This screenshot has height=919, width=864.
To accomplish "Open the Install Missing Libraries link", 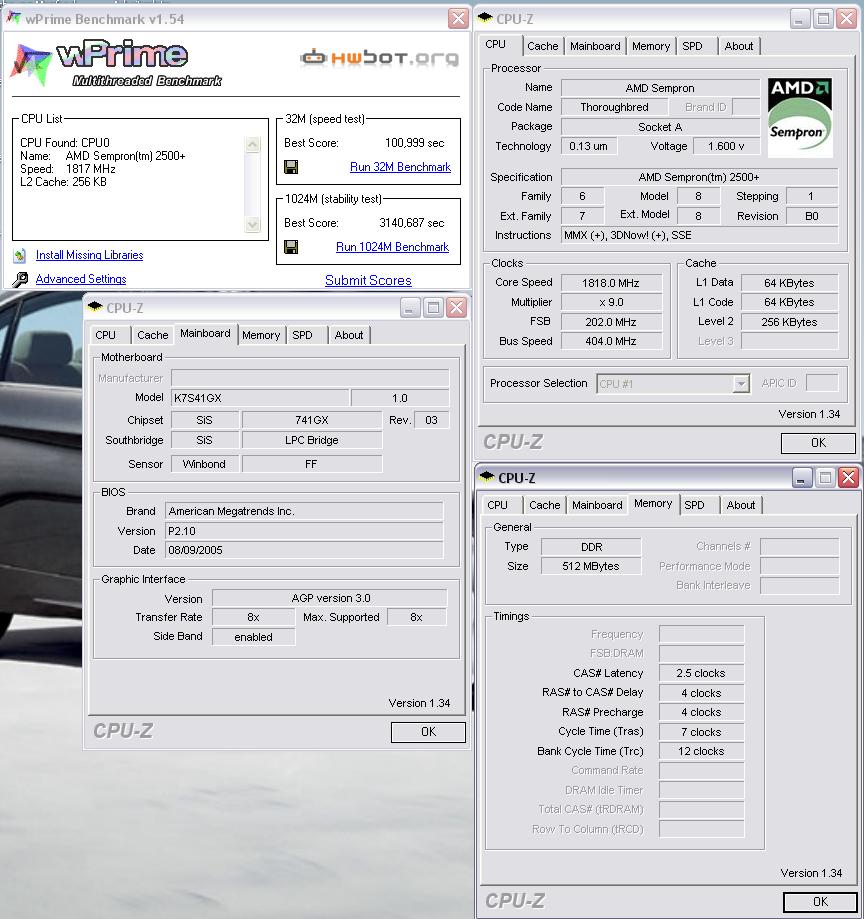I will (89, 255).
